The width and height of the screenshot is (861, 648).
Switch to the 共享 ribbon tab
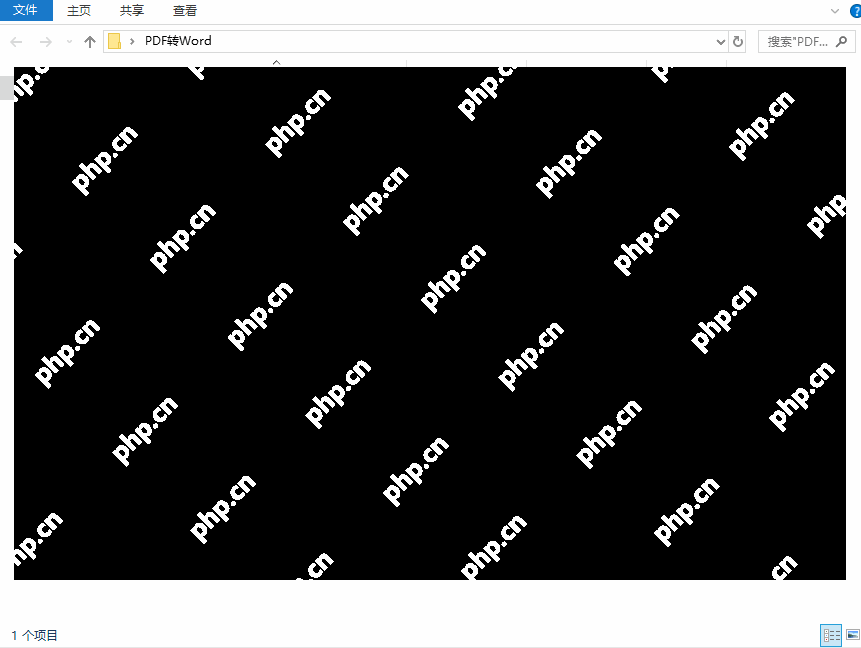tap(131, 11)
